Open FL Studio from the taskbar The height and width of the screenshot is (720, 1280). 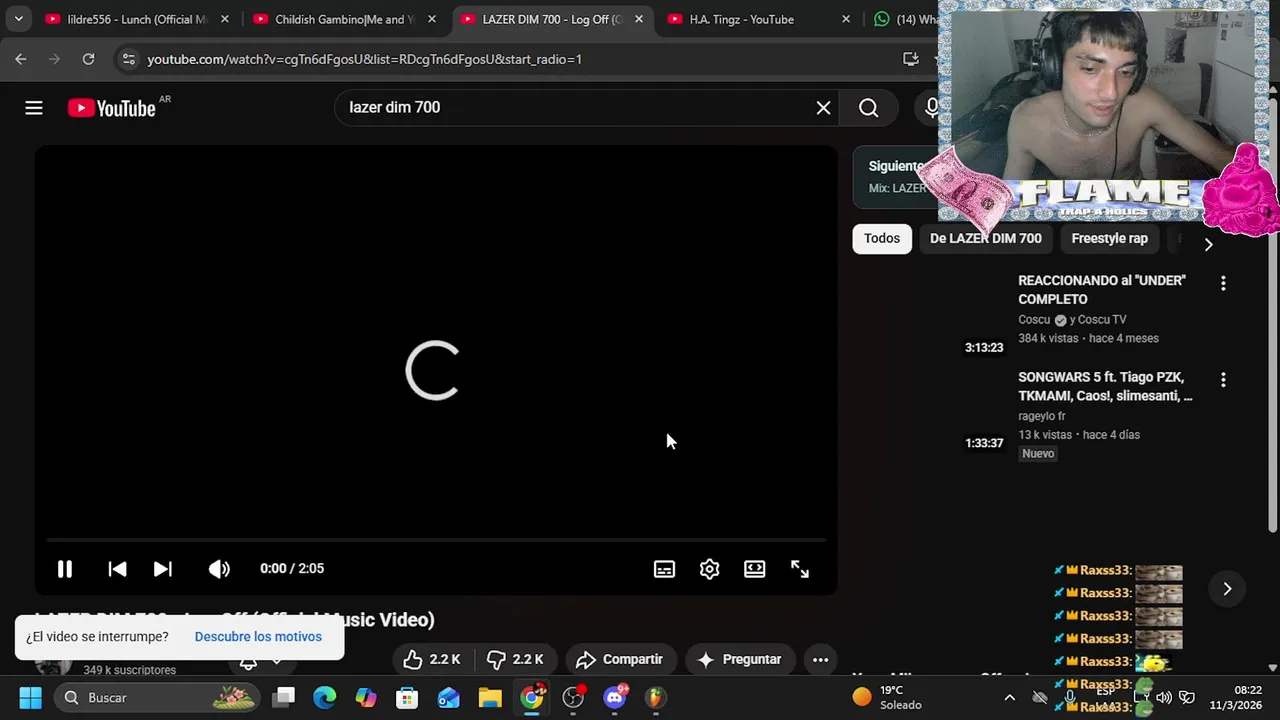click(x=655, y=697)
